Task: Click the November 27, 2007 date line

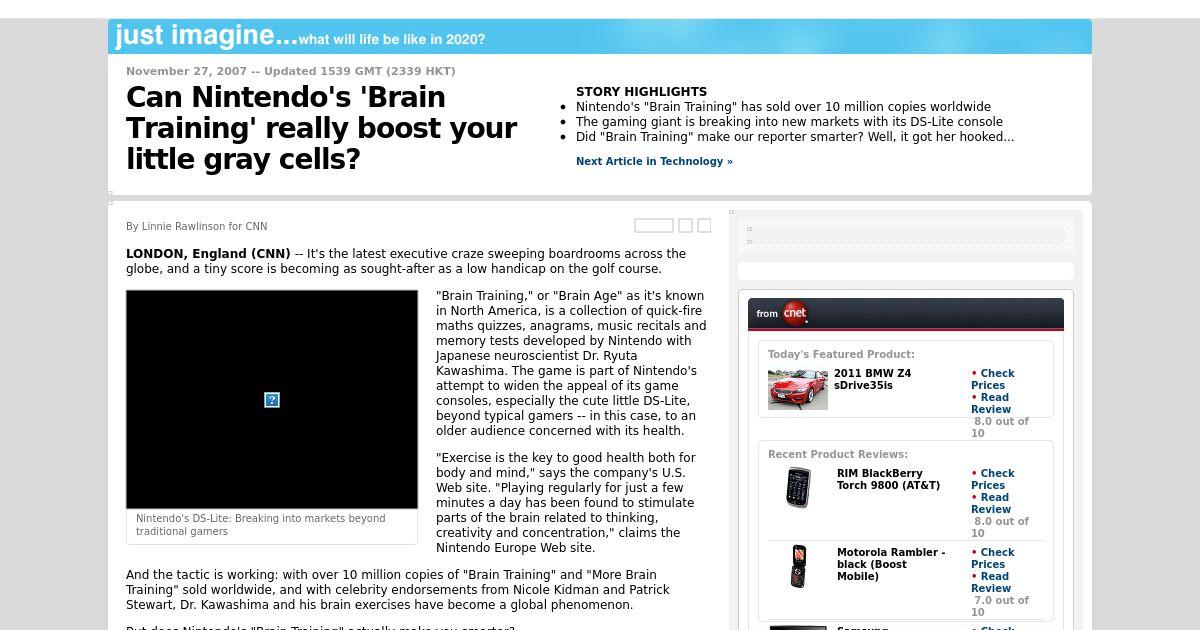Action: tap(291, 71)
